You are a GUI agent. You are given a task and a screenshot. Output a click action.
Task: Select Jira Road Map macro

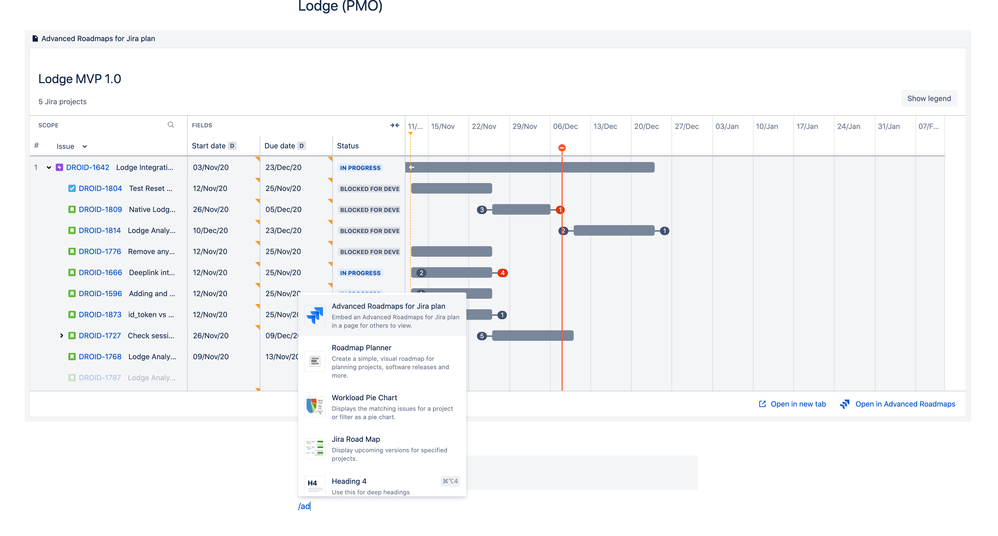point(382,448)
